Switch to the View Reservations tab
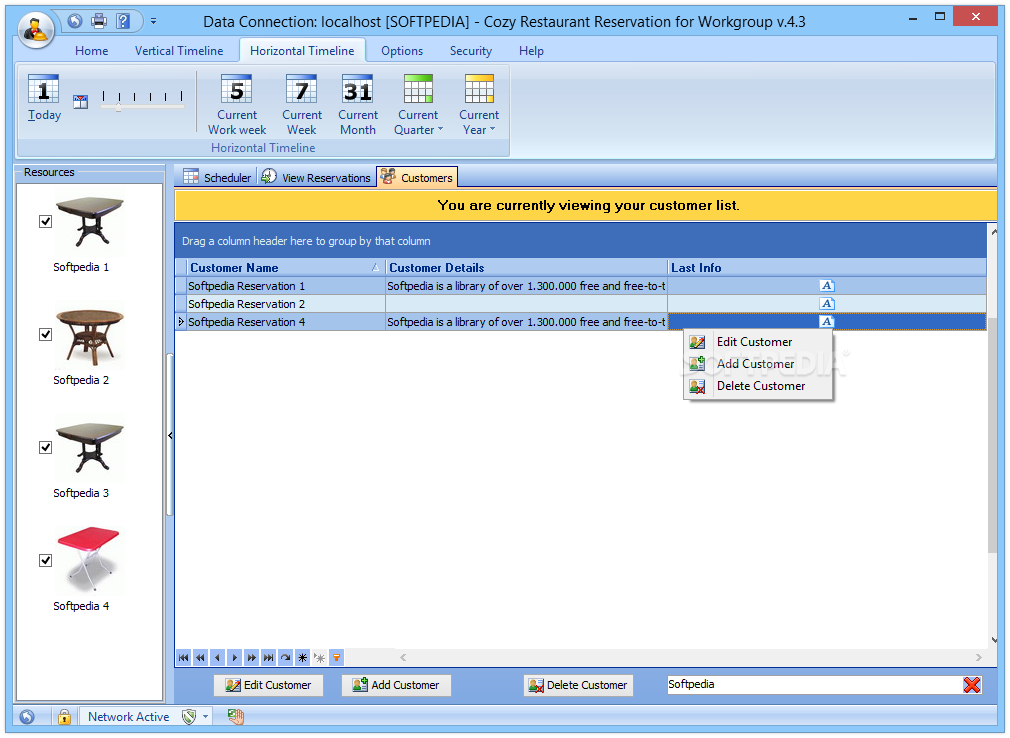 [x=316, y=177]
